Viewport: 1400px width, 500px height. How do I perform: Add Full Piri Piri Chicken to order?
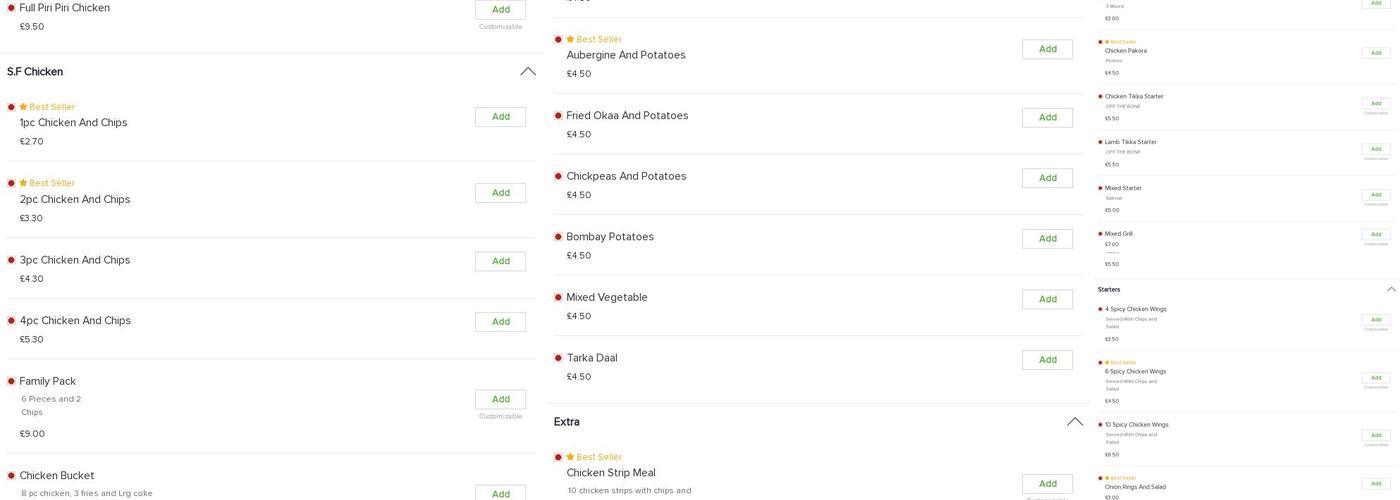(500, 10)
